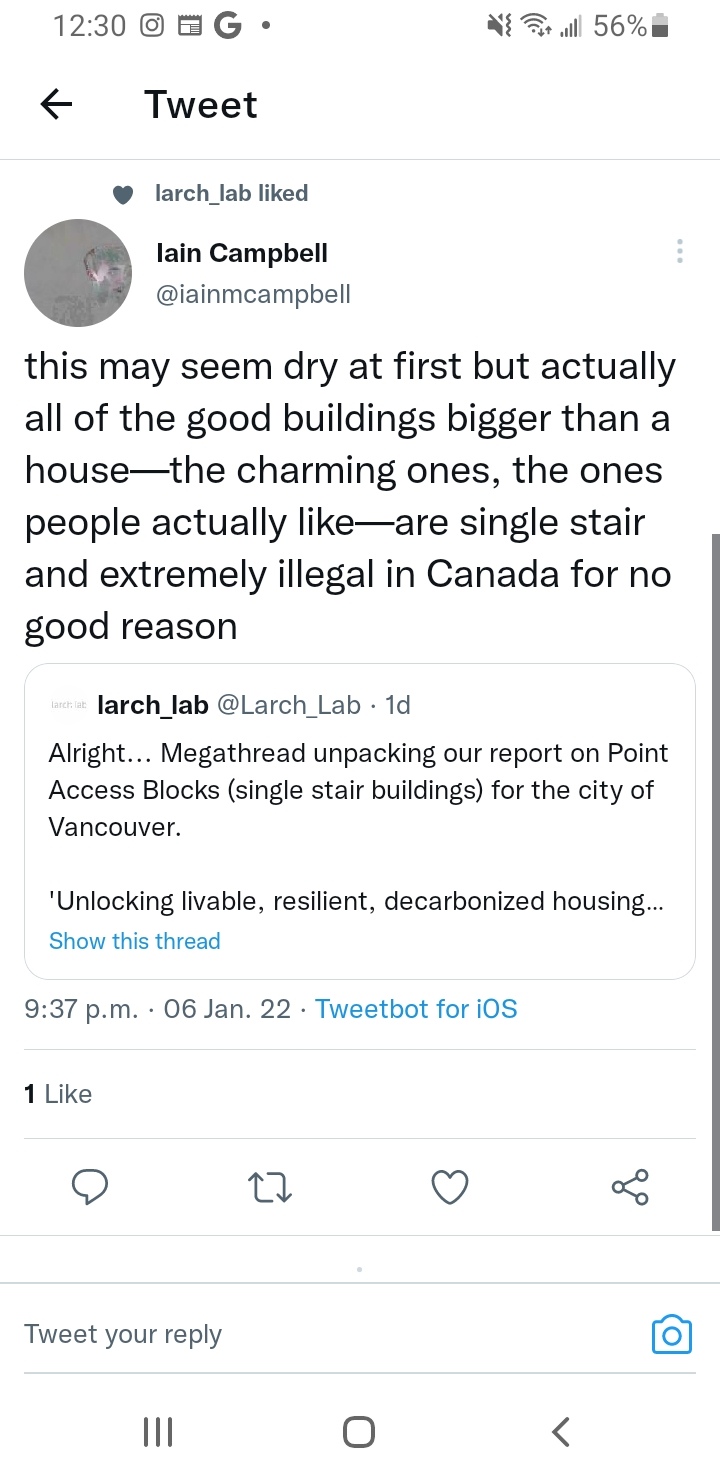Open the Tweetbot for iOS source link
Screen dimensions: 720x1480
pyautogui.click(x=416, y=1009)
